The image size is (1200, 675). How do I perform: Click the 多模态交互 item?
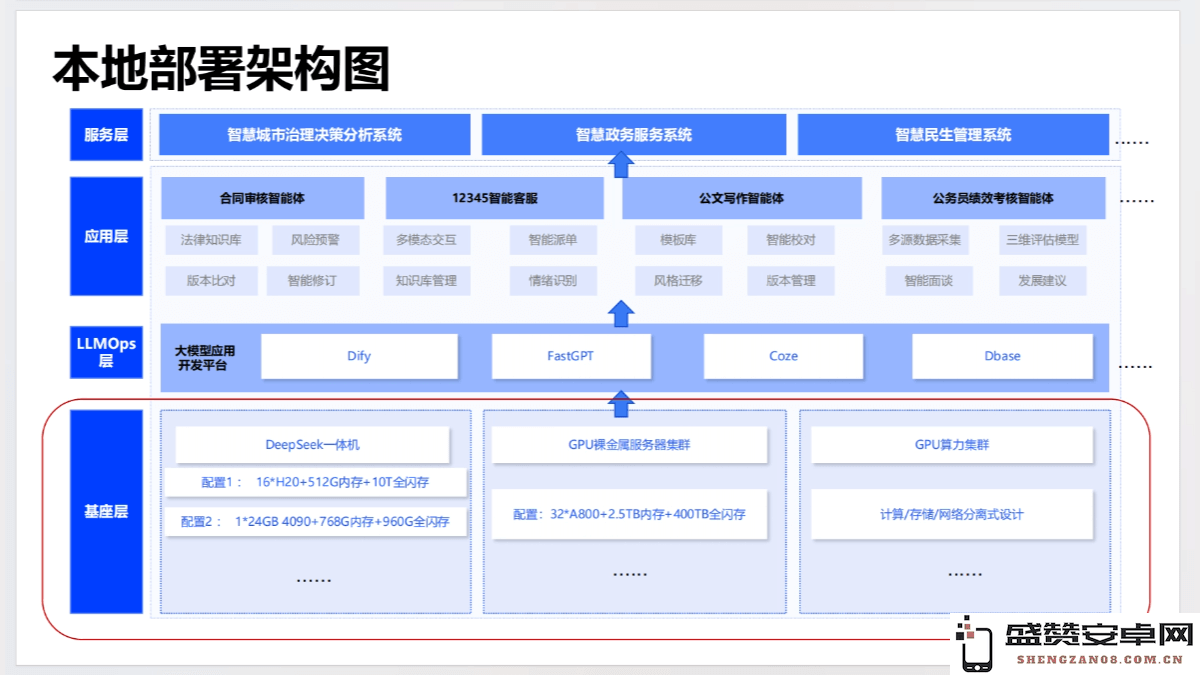click(426, 240)
